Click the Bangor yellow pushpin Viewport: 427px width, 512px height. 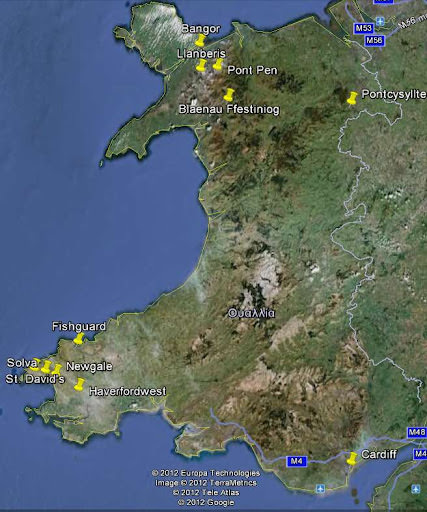[x=200, y=40]
